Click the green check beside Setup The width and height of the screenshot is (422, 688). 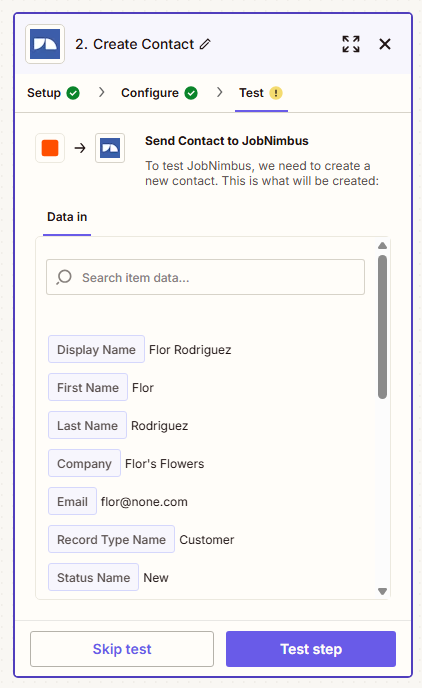click(73, 93)
